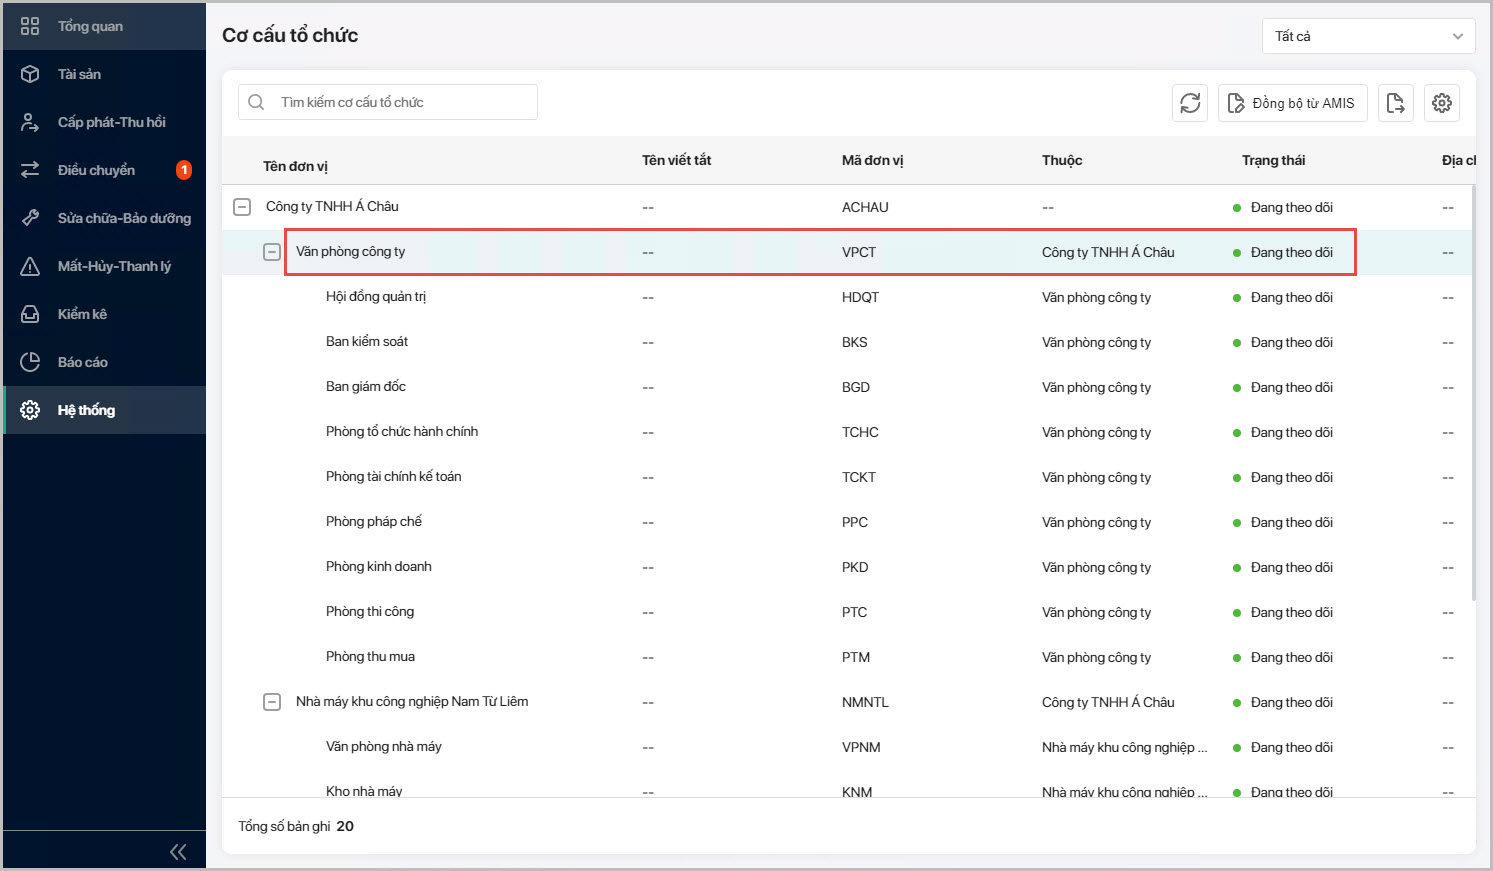Click the Báo cáo pie chart icon
This screenshot has height=871, width=1493.
30,362
